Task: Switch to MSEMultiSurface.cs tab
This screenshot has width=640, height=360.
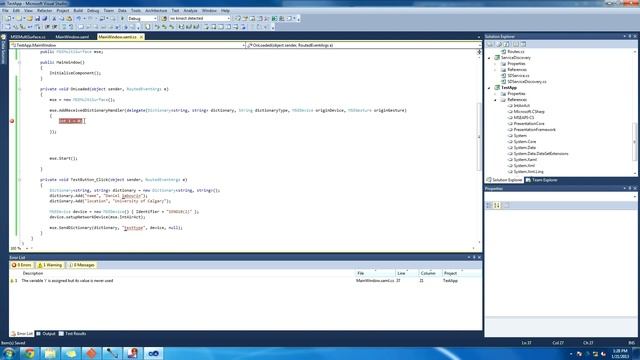Action: coord(28,37)
